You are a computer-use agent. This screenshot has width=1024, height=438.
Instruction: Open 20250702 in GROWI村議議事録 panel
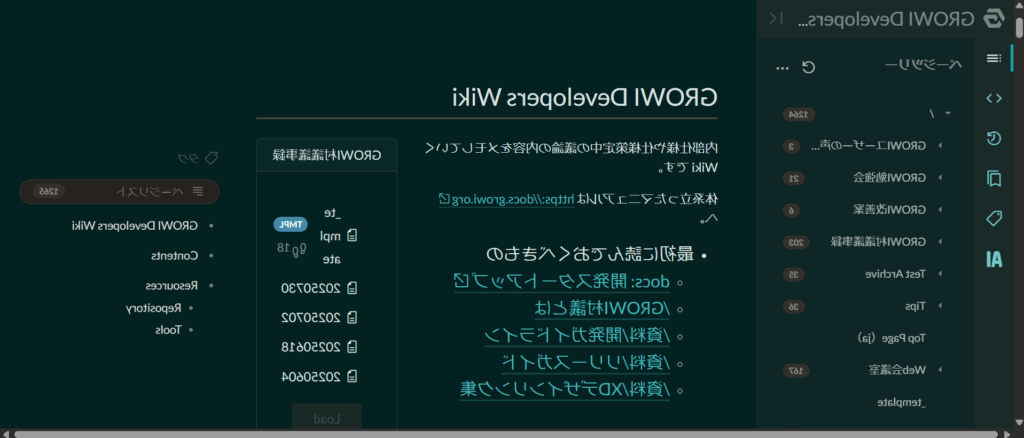point(312,317)
